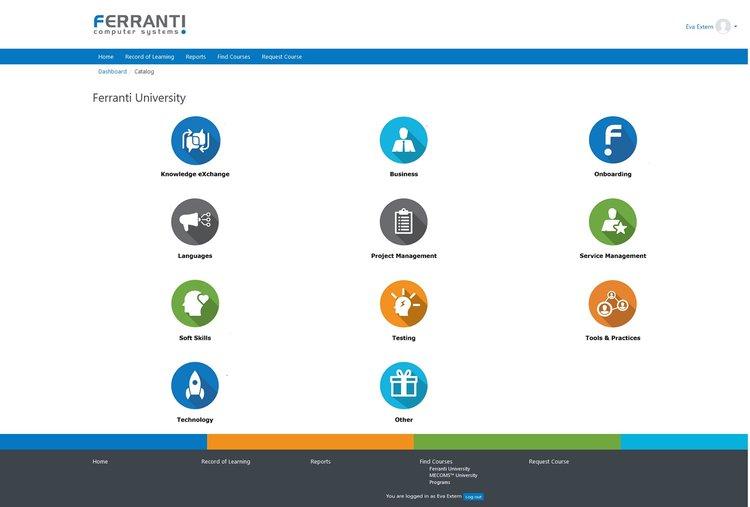Viewport: 750px width, 507px height.
Task: Click the Testing category label
Action: [x=404, y=338]
